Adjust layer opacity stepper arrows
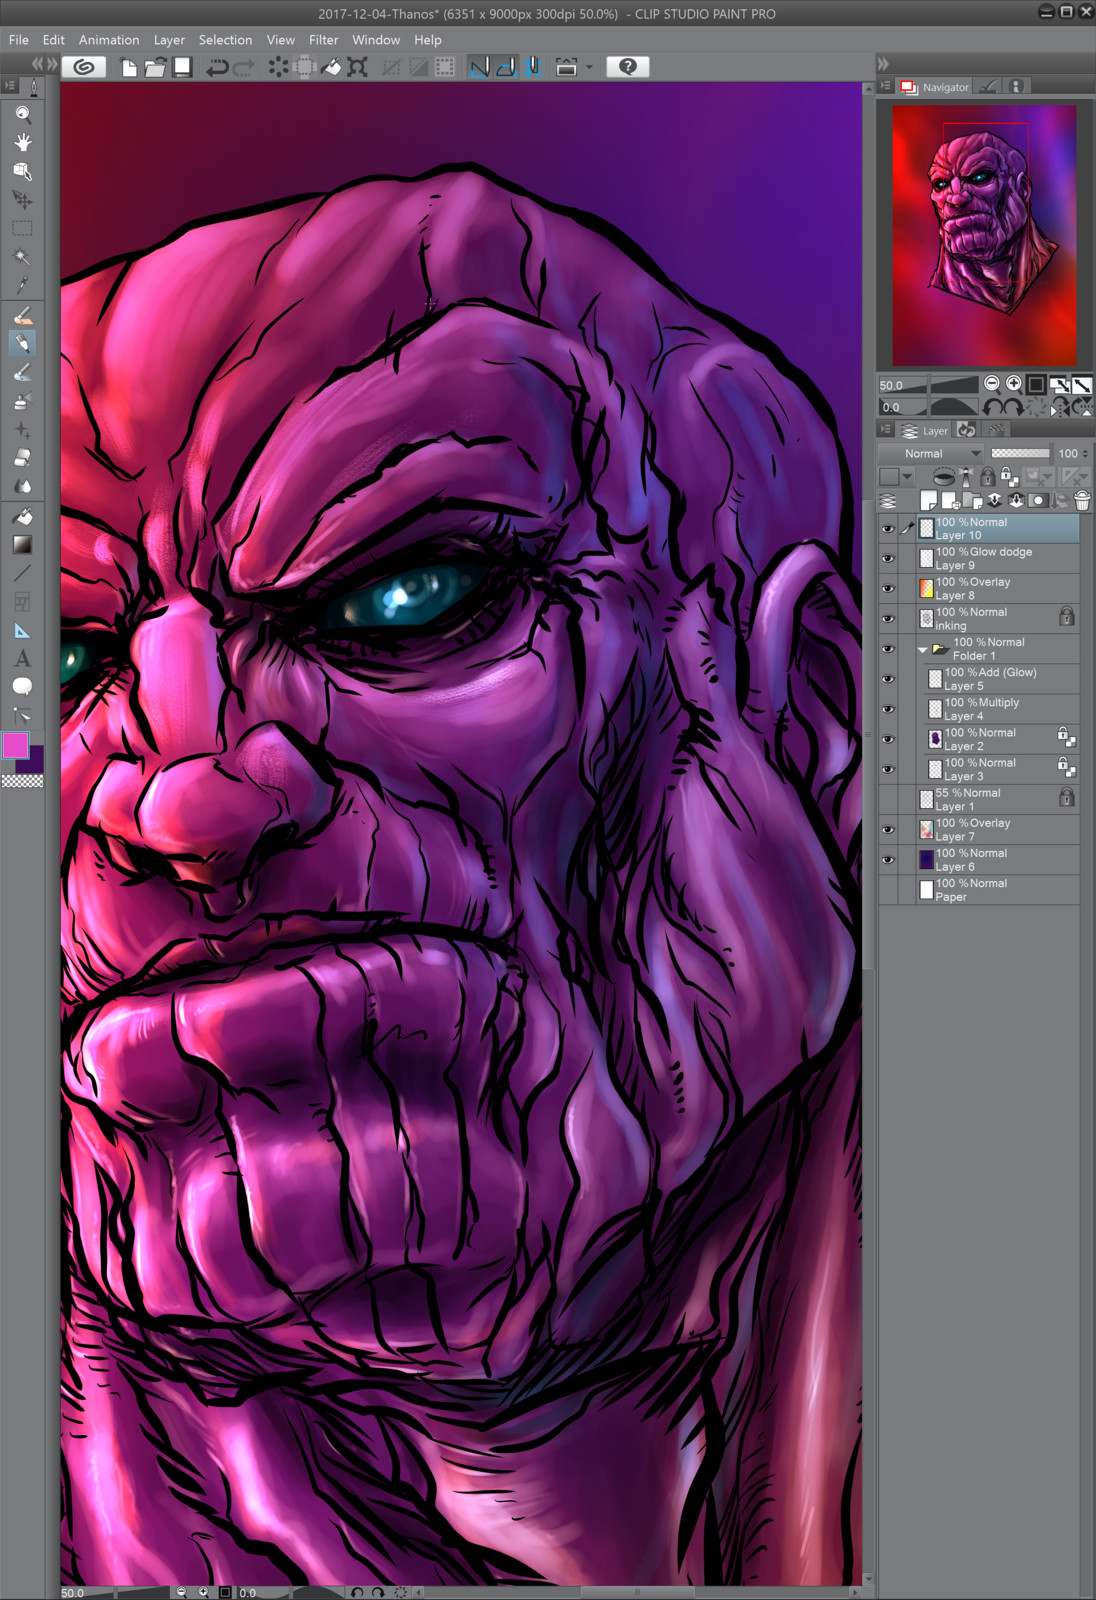The height and width of the screenshot is (1600, 1096). [1085, 453]
